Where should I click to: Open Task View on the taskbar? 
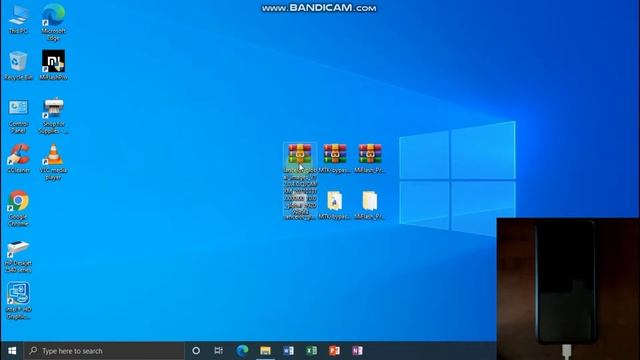coord(219,351)
